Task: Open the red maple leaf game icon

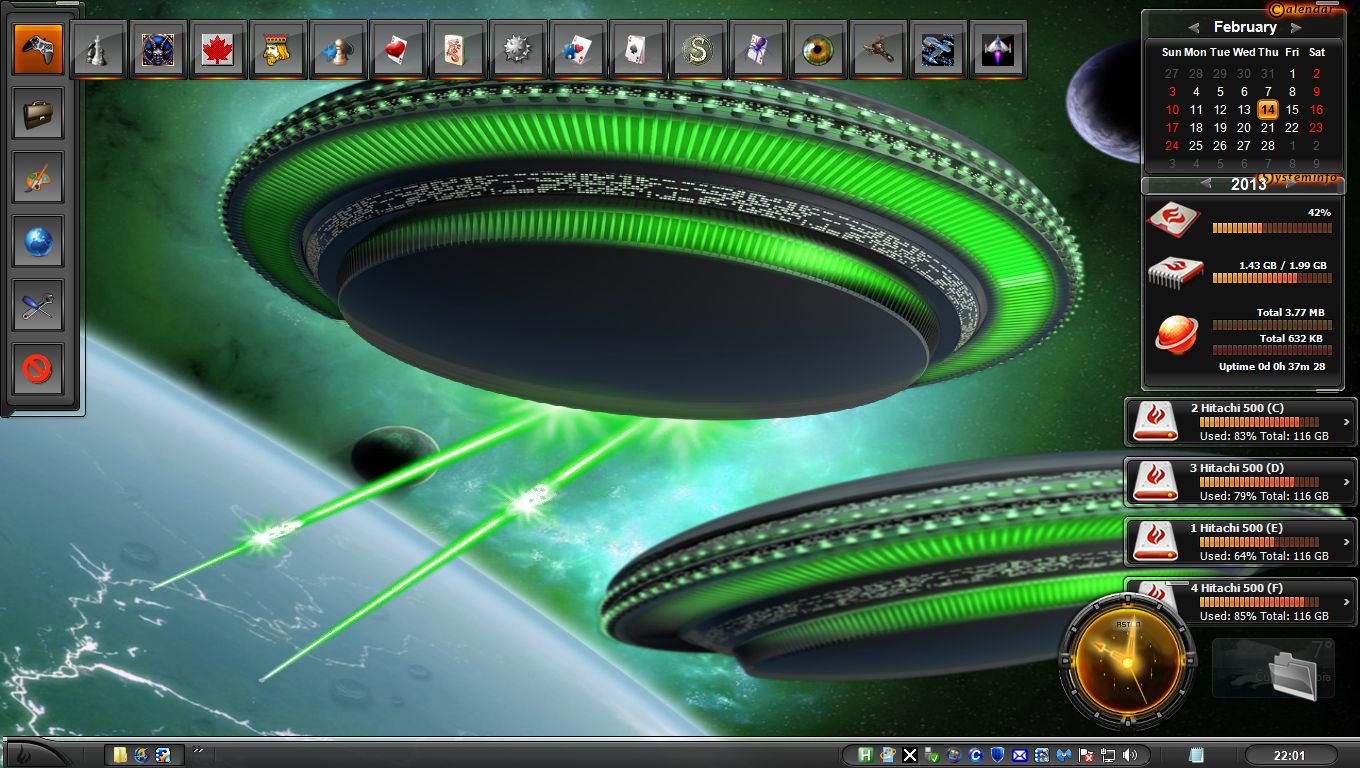Action: coord(218,50)
